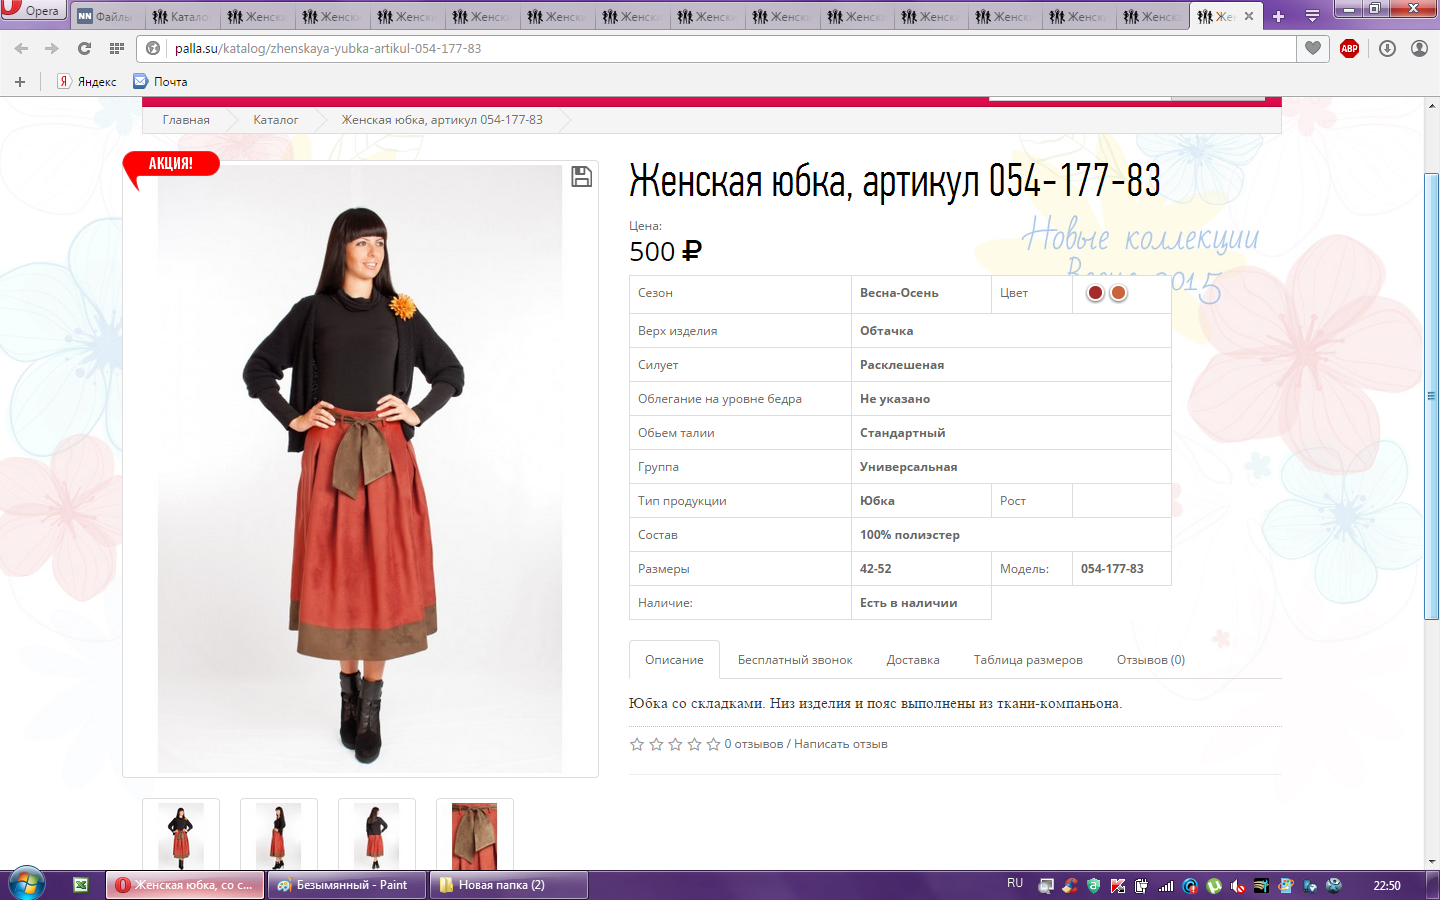Screen dimensions: 1440x900
Task: Open the muted volume tray icon
Action: (1238, 886)
